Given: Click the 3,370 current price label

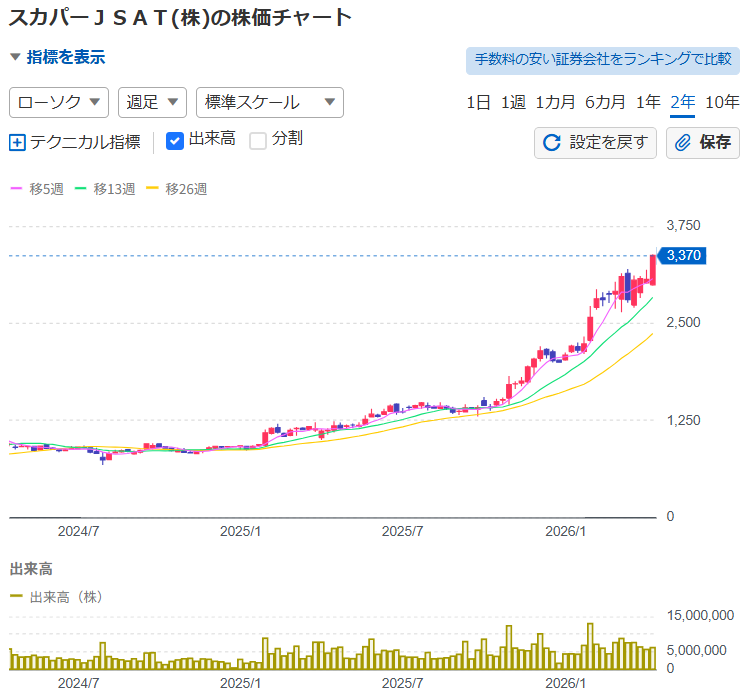Looking at the screenshot, I should click(x=684, y=256).
